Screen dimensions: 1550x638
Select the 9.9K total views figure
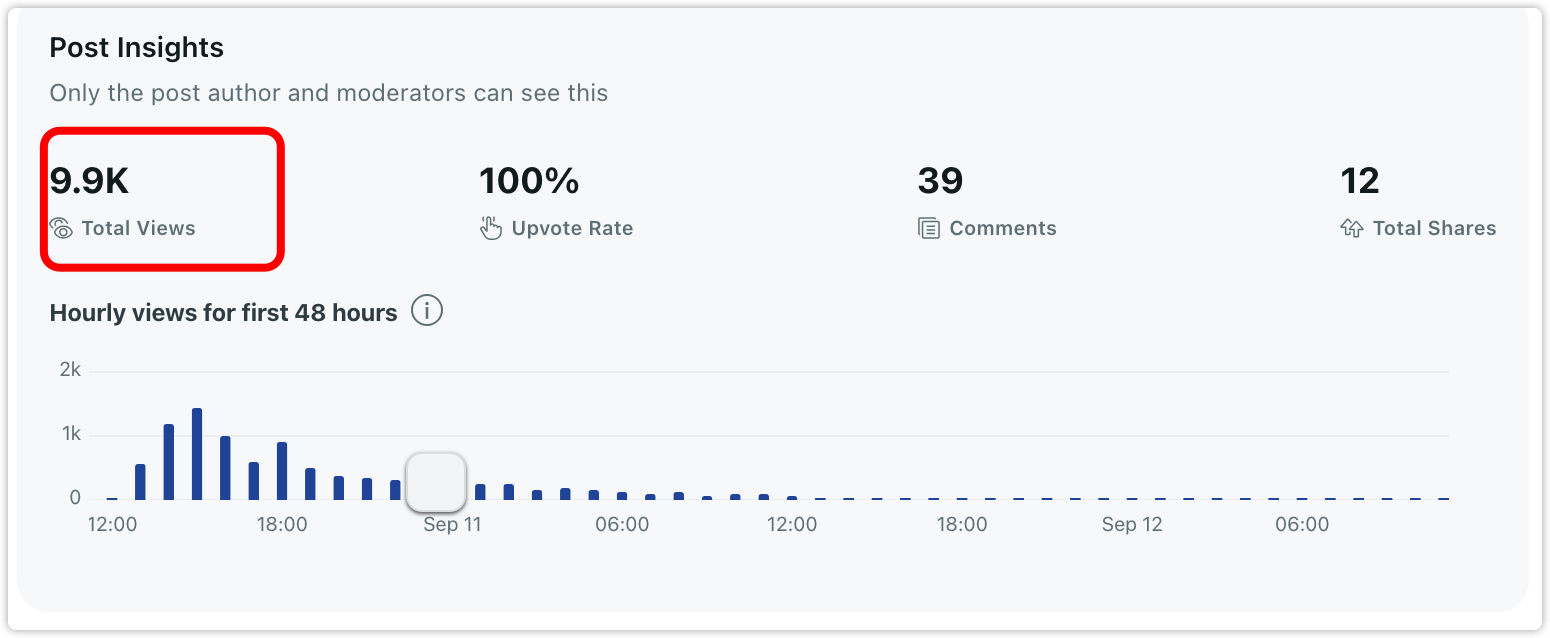coord(90,181)
